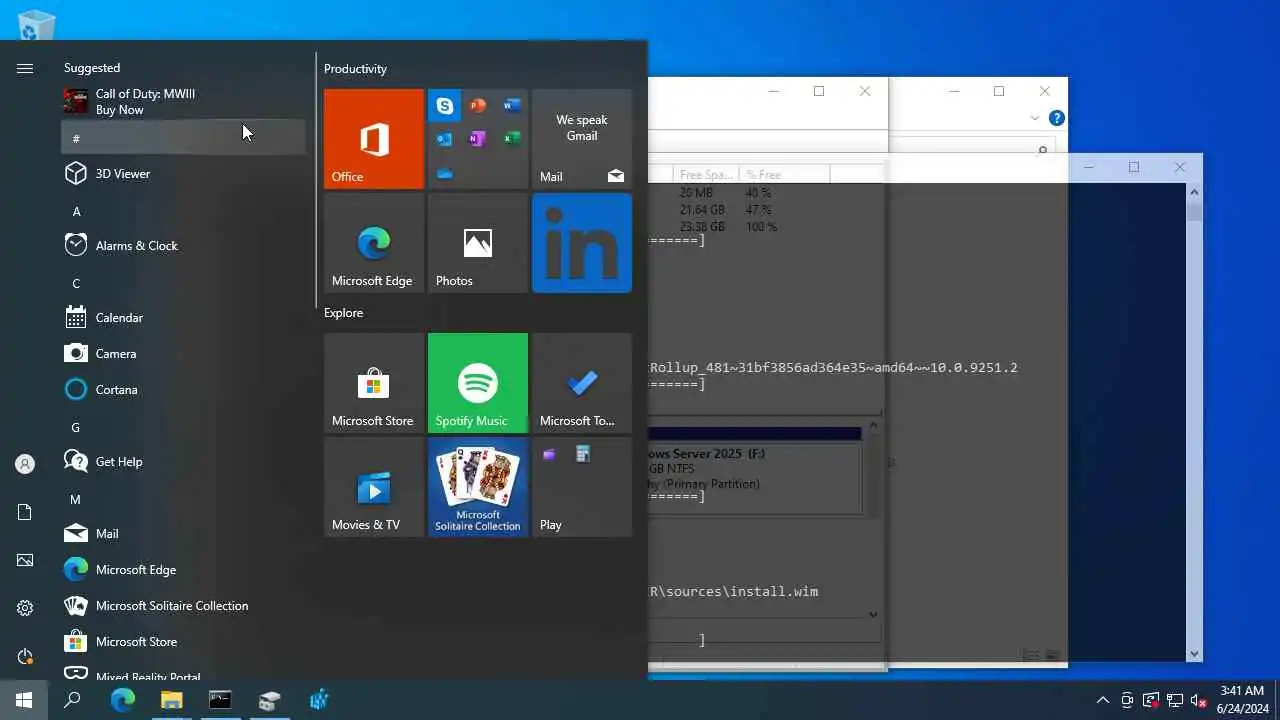
Task: Click PowerPoint icon in Office apps tile
Action: (478, 106)
